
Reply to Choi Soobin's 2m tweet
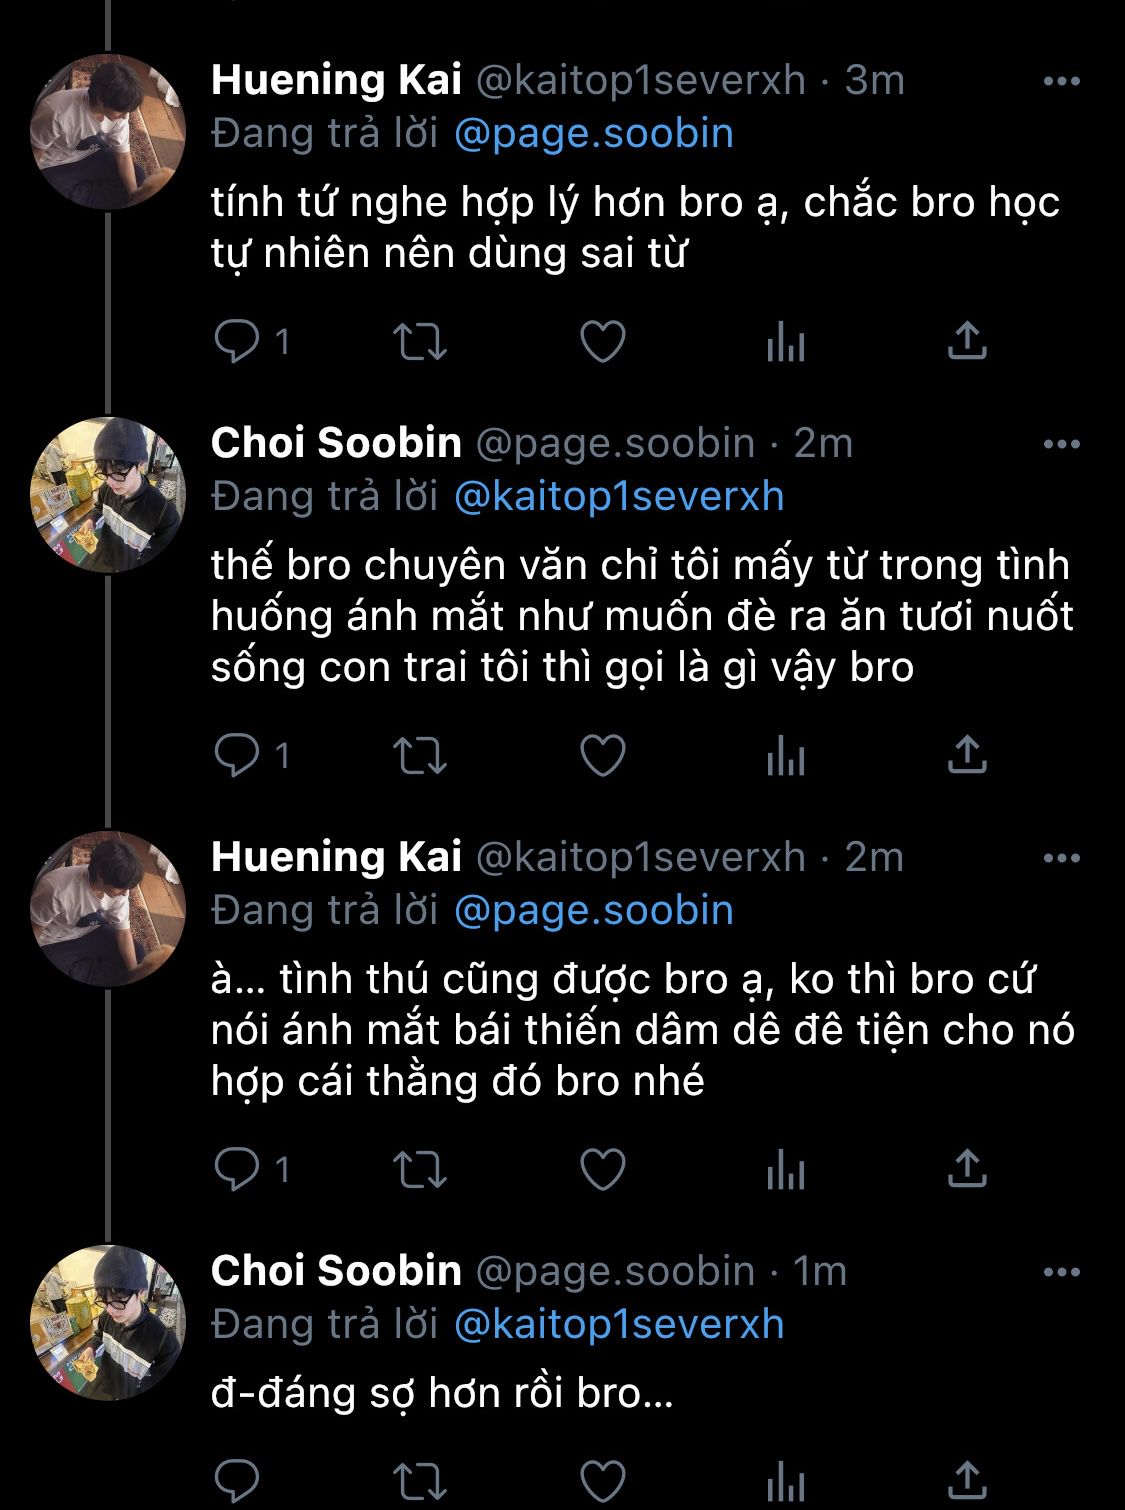pos(237,756)
